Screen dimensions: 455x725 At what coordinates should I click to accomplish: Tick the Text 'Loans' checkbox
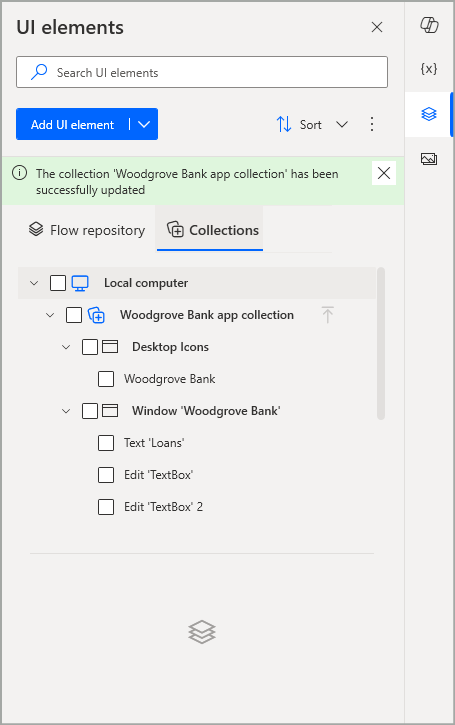click(x=106, y=443)
